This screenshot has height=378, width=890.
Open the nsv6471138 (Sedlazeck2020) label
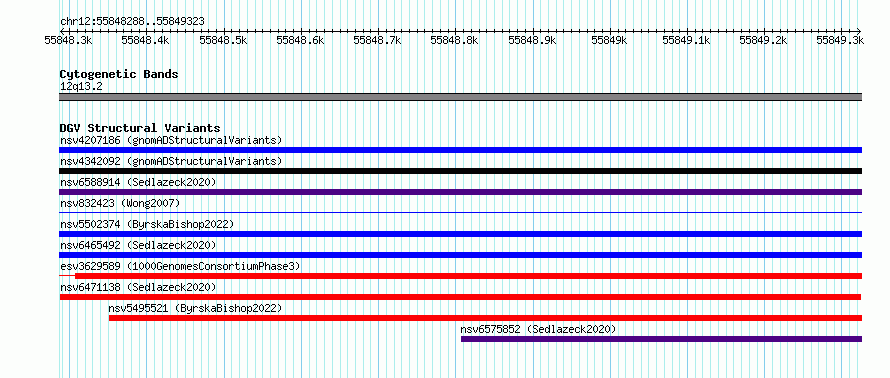click(138, 287)
